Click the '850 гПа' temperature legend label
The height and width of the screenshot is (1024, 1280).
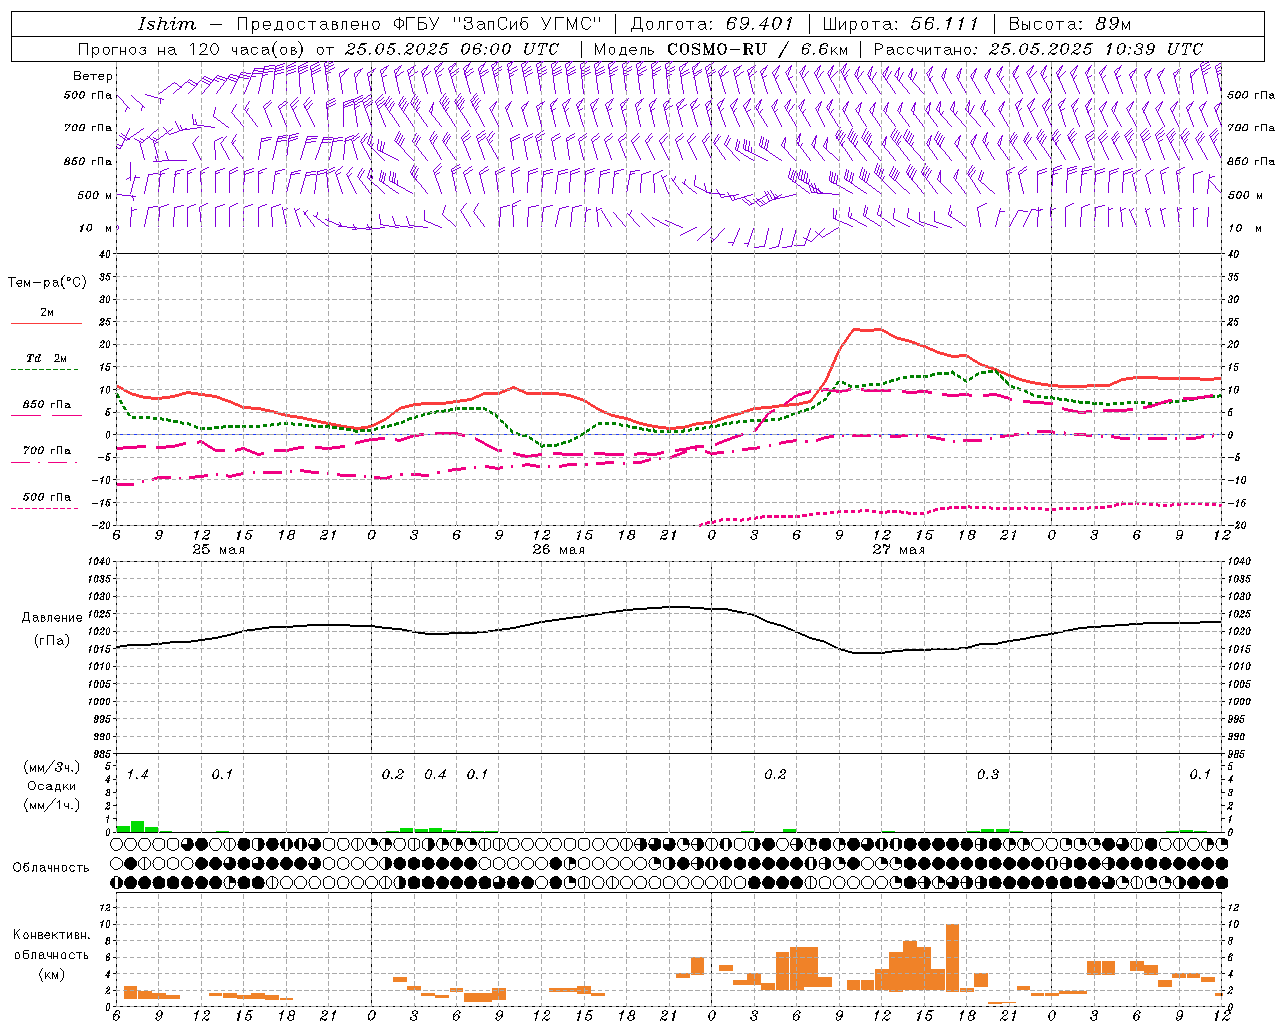(x=47, y=405)
